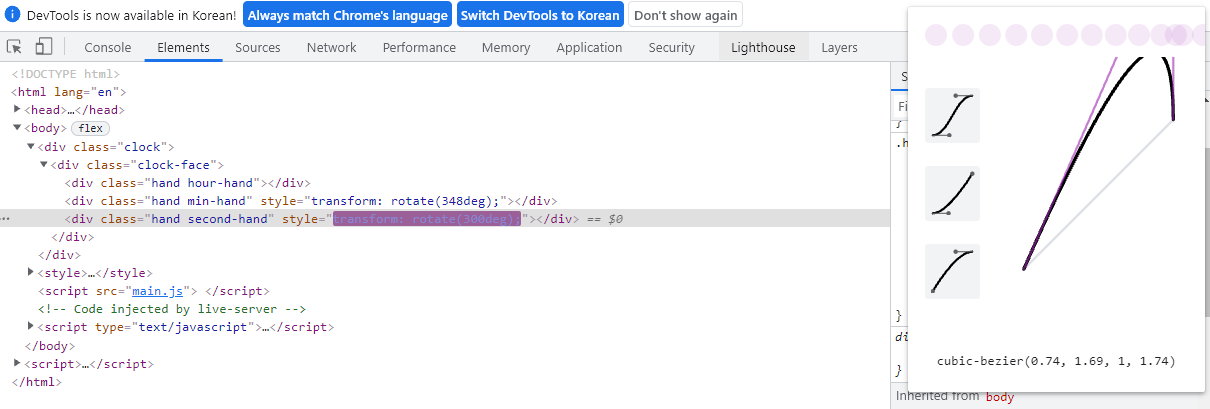Toggle the device toolbar icon

[44, 47]
